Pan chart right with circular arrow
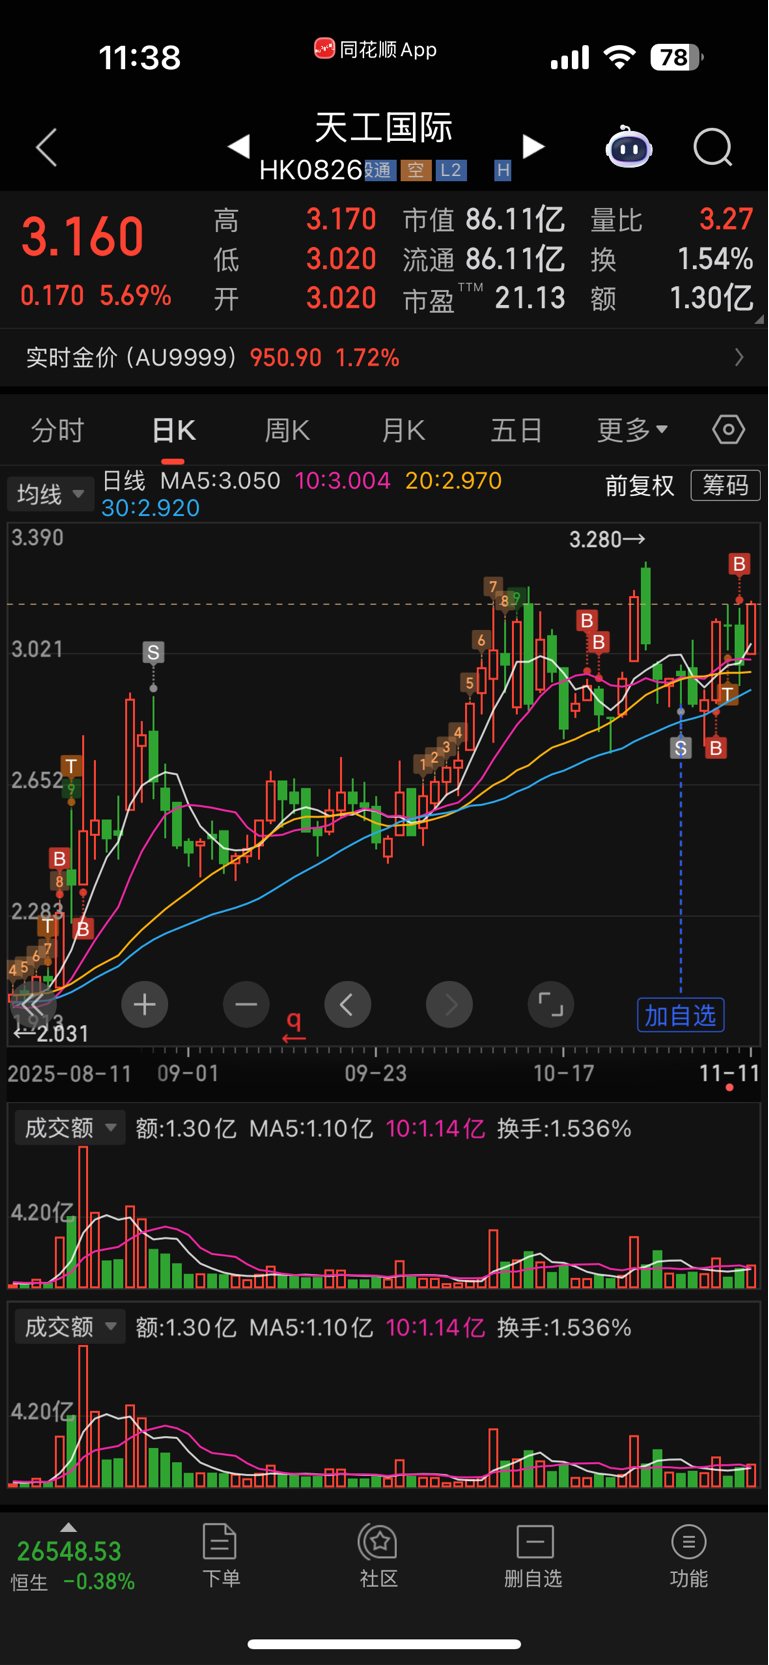 [450, 1004]
